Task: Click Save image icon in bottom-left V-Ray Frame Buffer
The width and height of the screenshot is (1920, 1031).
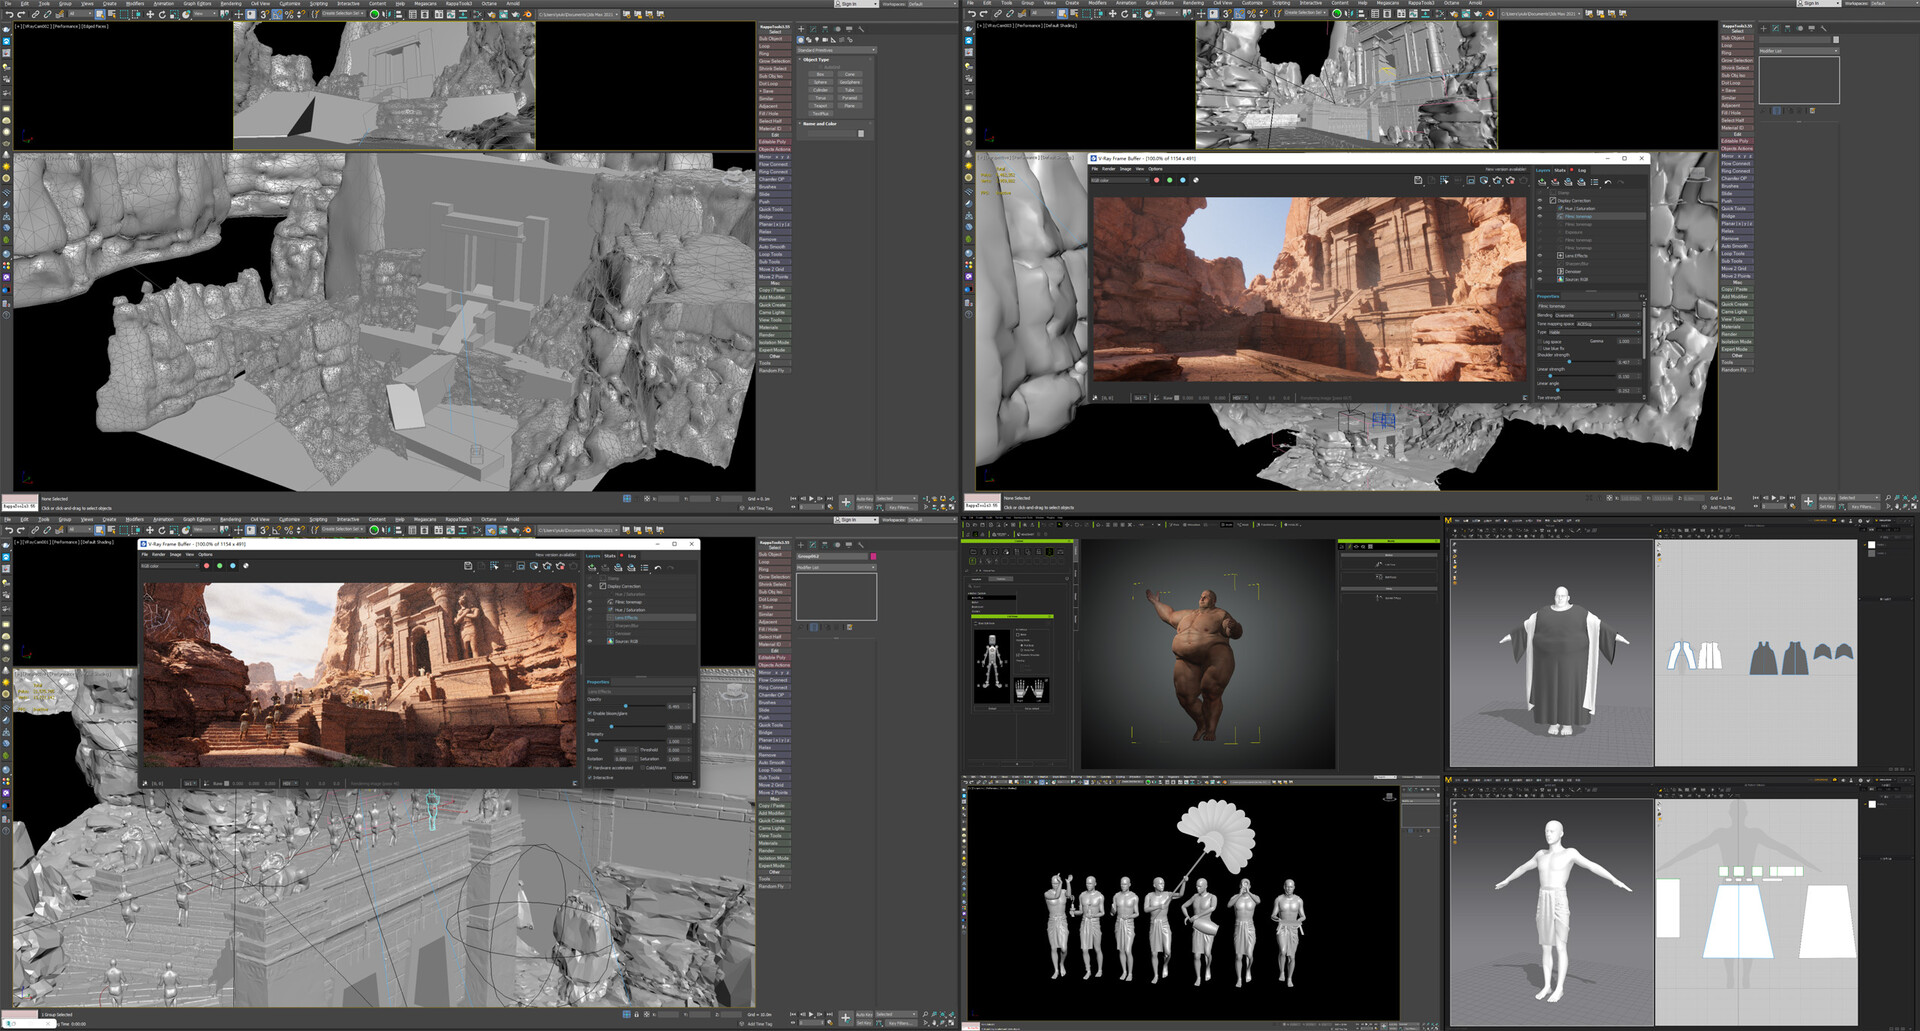Action: point(467,566)
